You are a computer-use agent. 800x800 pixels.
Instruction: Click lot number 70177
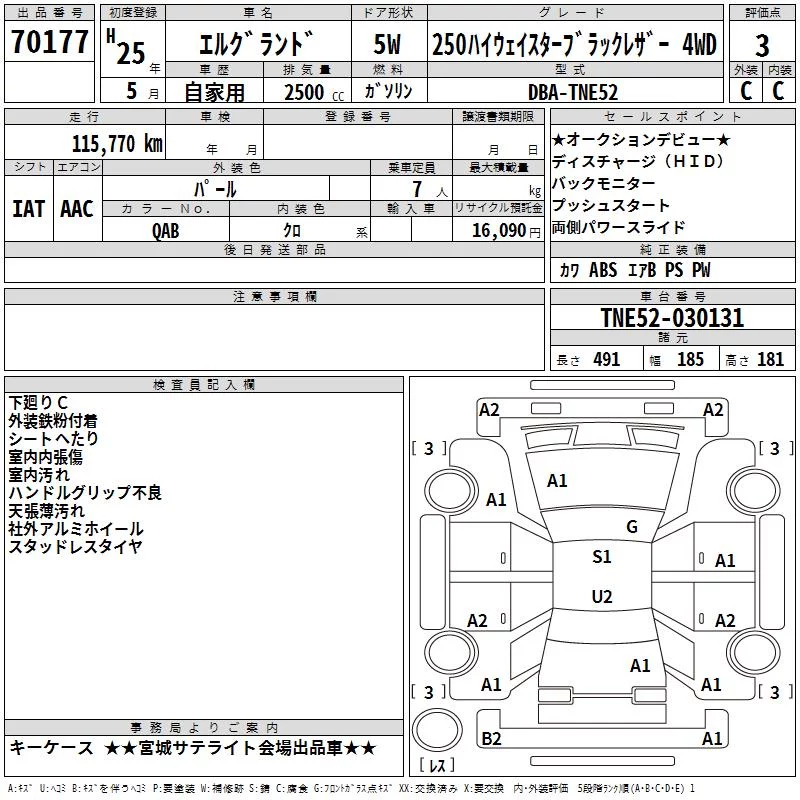49,41
